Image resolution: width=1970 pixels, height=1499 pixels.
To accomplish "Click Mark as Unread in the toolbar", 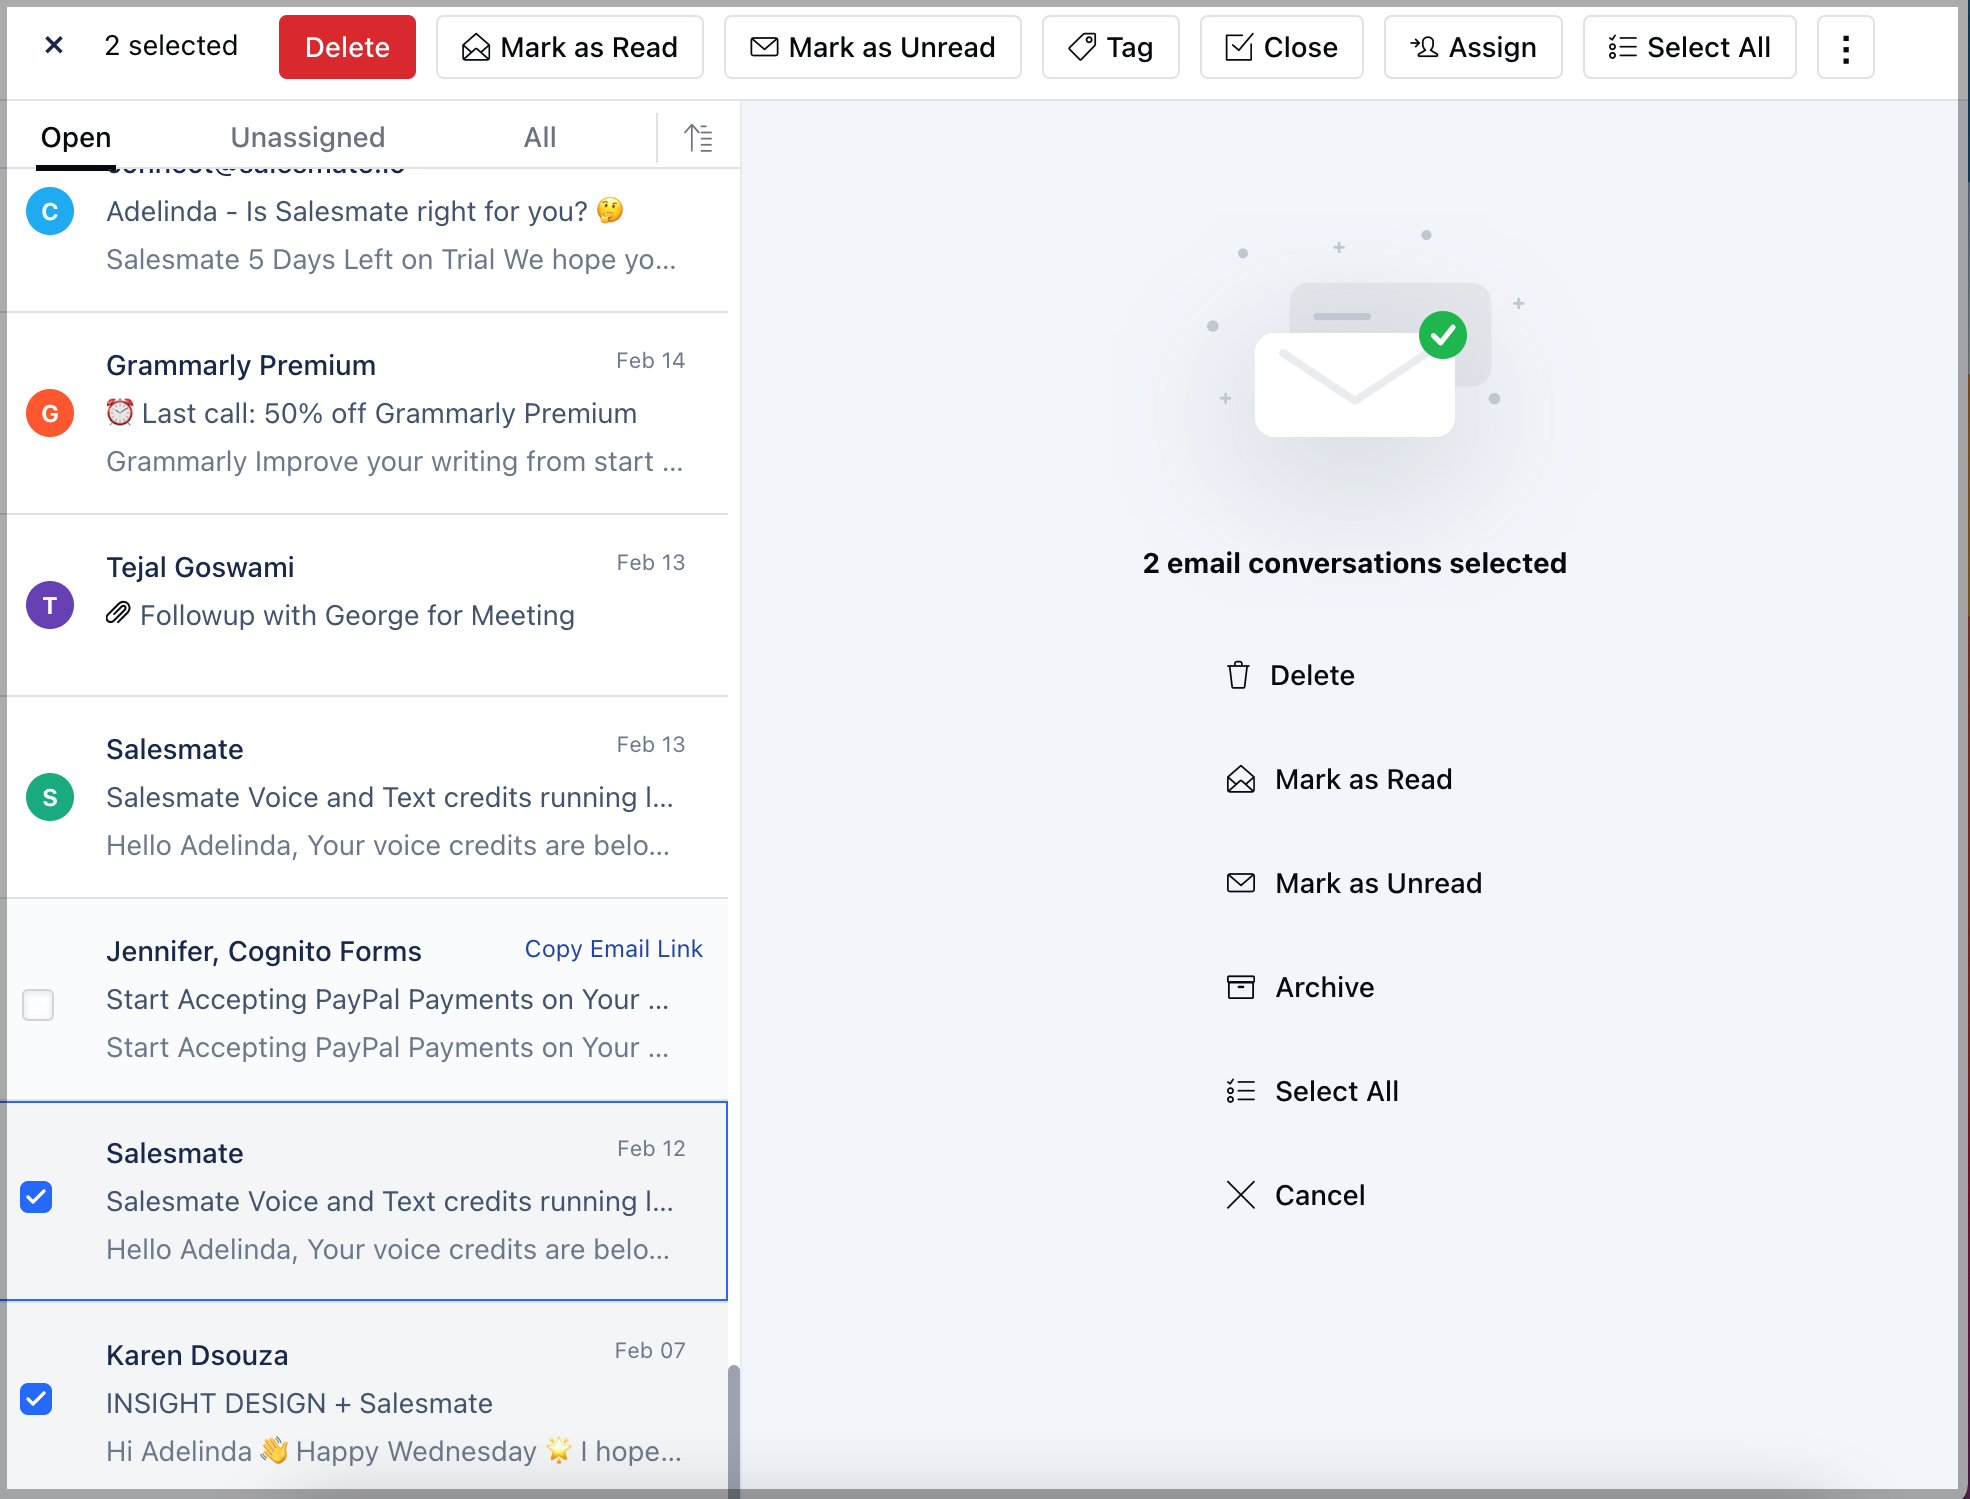I will [x=872, y=47].
